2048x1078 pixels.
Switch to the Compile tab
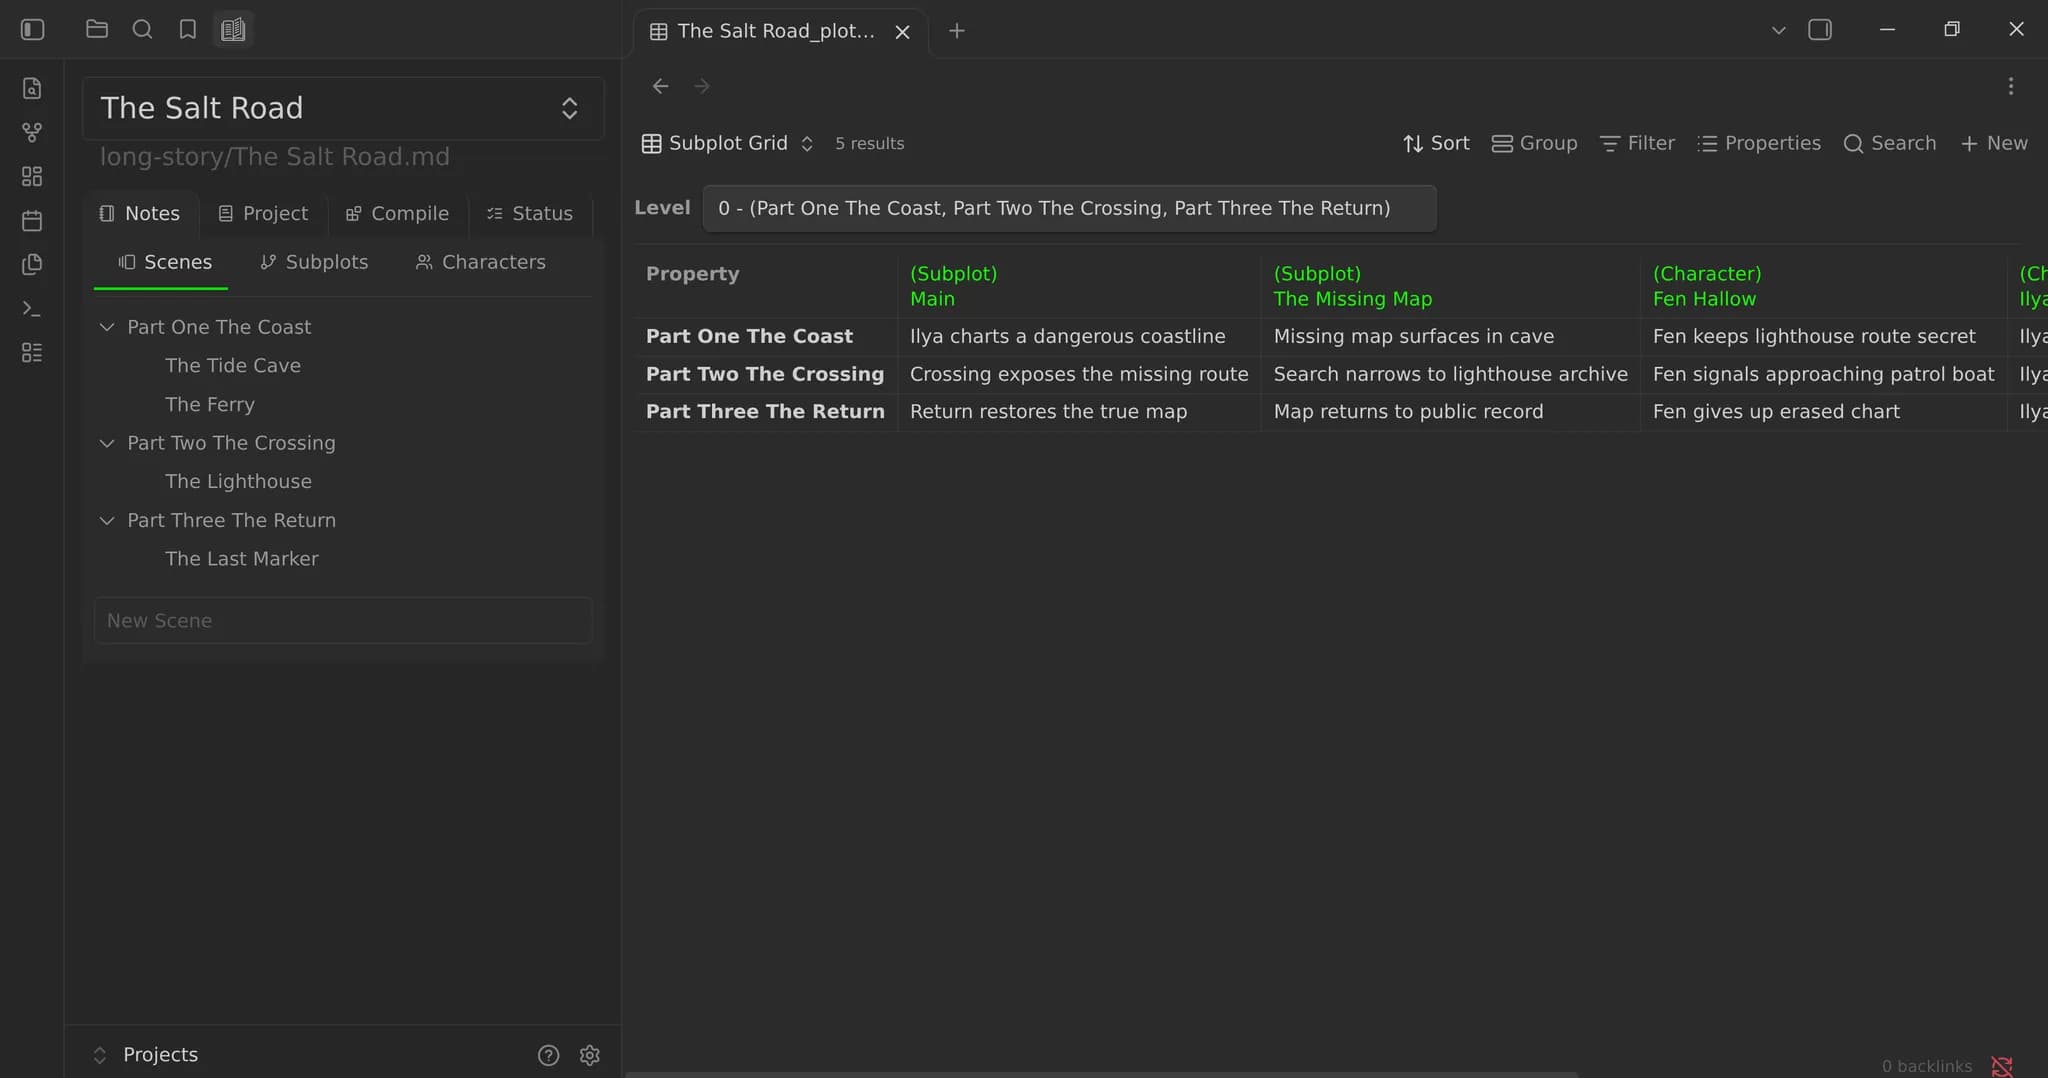tap(397, 213)
